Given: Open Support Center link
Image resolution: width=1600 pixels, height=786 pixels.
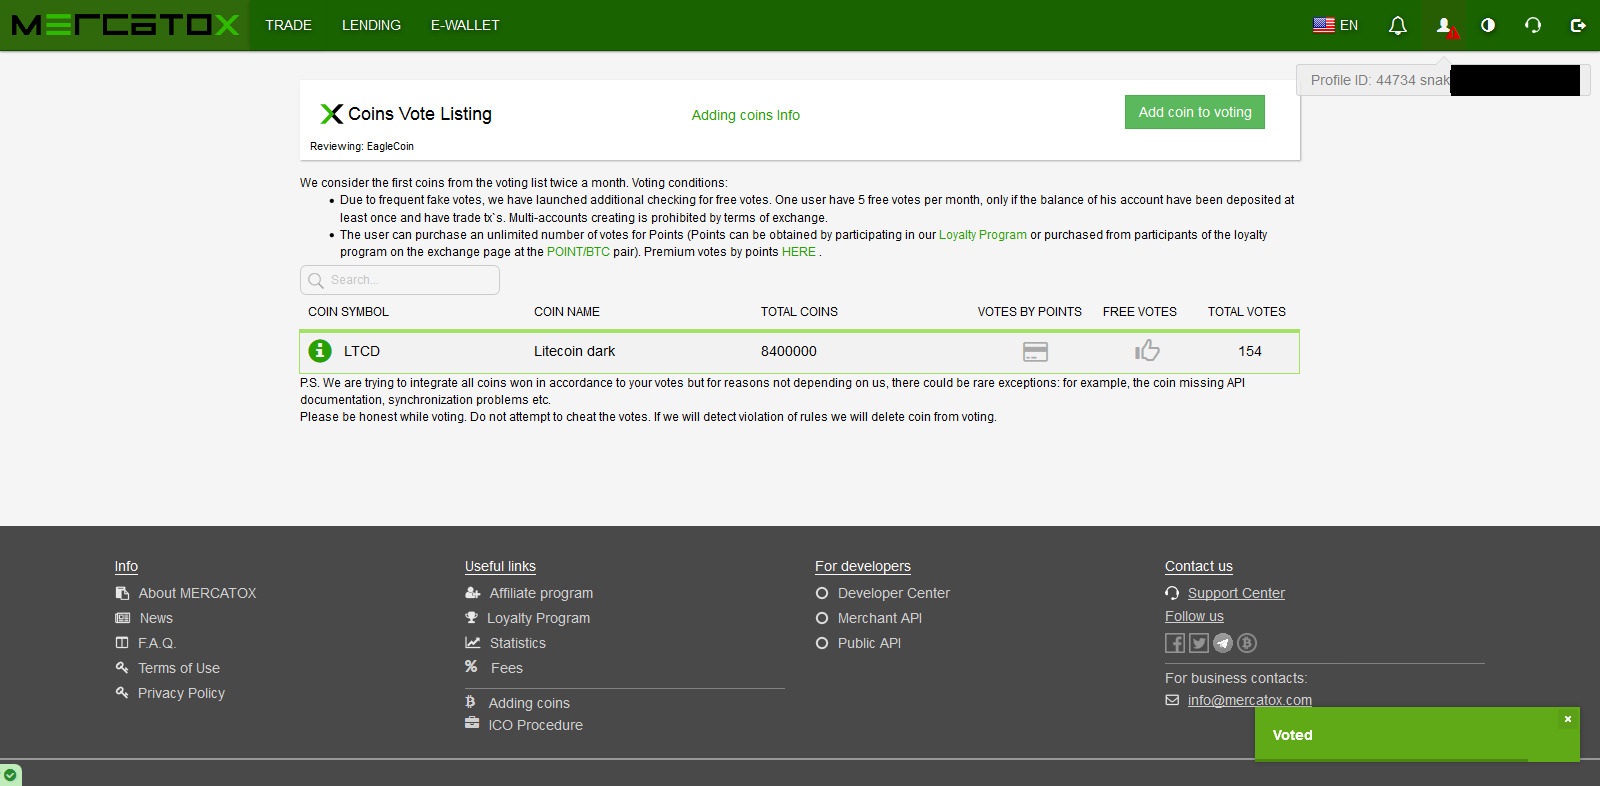Looking at the screenshot, I should (1236, 593).
